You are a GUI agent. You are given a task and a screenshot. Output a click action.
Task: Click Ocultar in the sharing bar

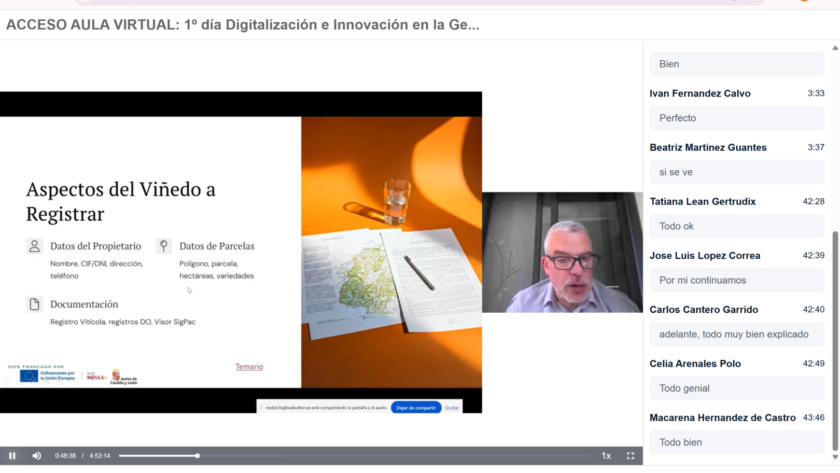452,407
